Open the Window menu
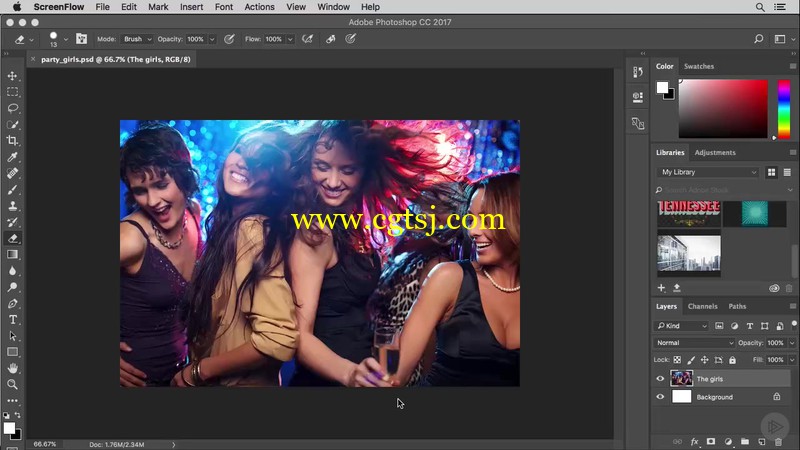The height and width of the screenshot is (450, 800). (333, 7)
